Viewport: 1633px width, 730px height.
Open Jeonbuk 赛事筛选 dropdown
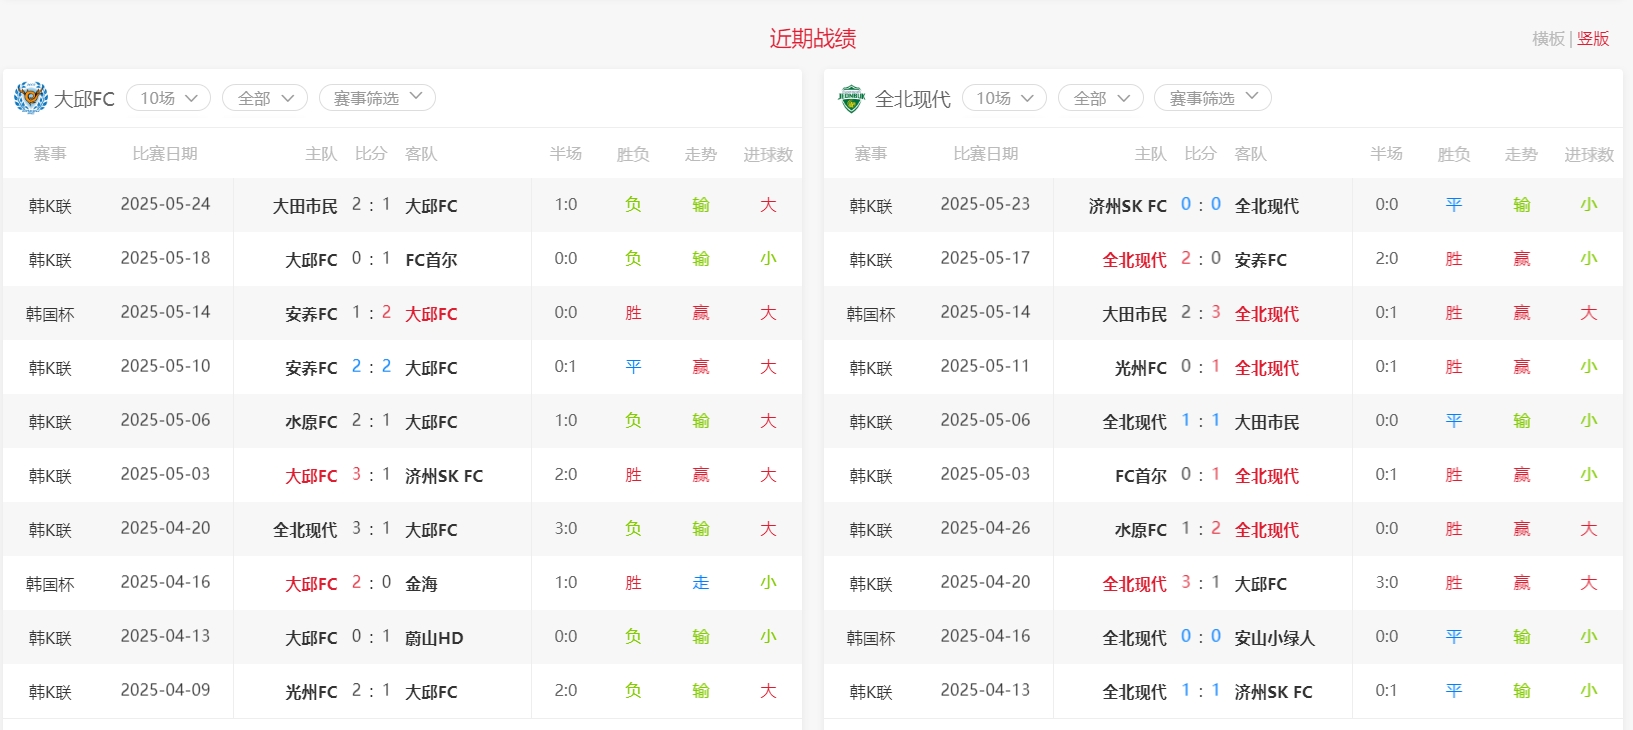point(1213,98)
